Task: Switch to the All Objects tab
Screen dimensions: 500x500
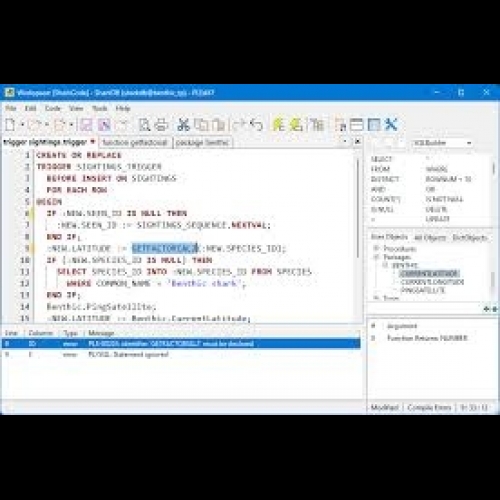Action: click(x=430, y=238)
